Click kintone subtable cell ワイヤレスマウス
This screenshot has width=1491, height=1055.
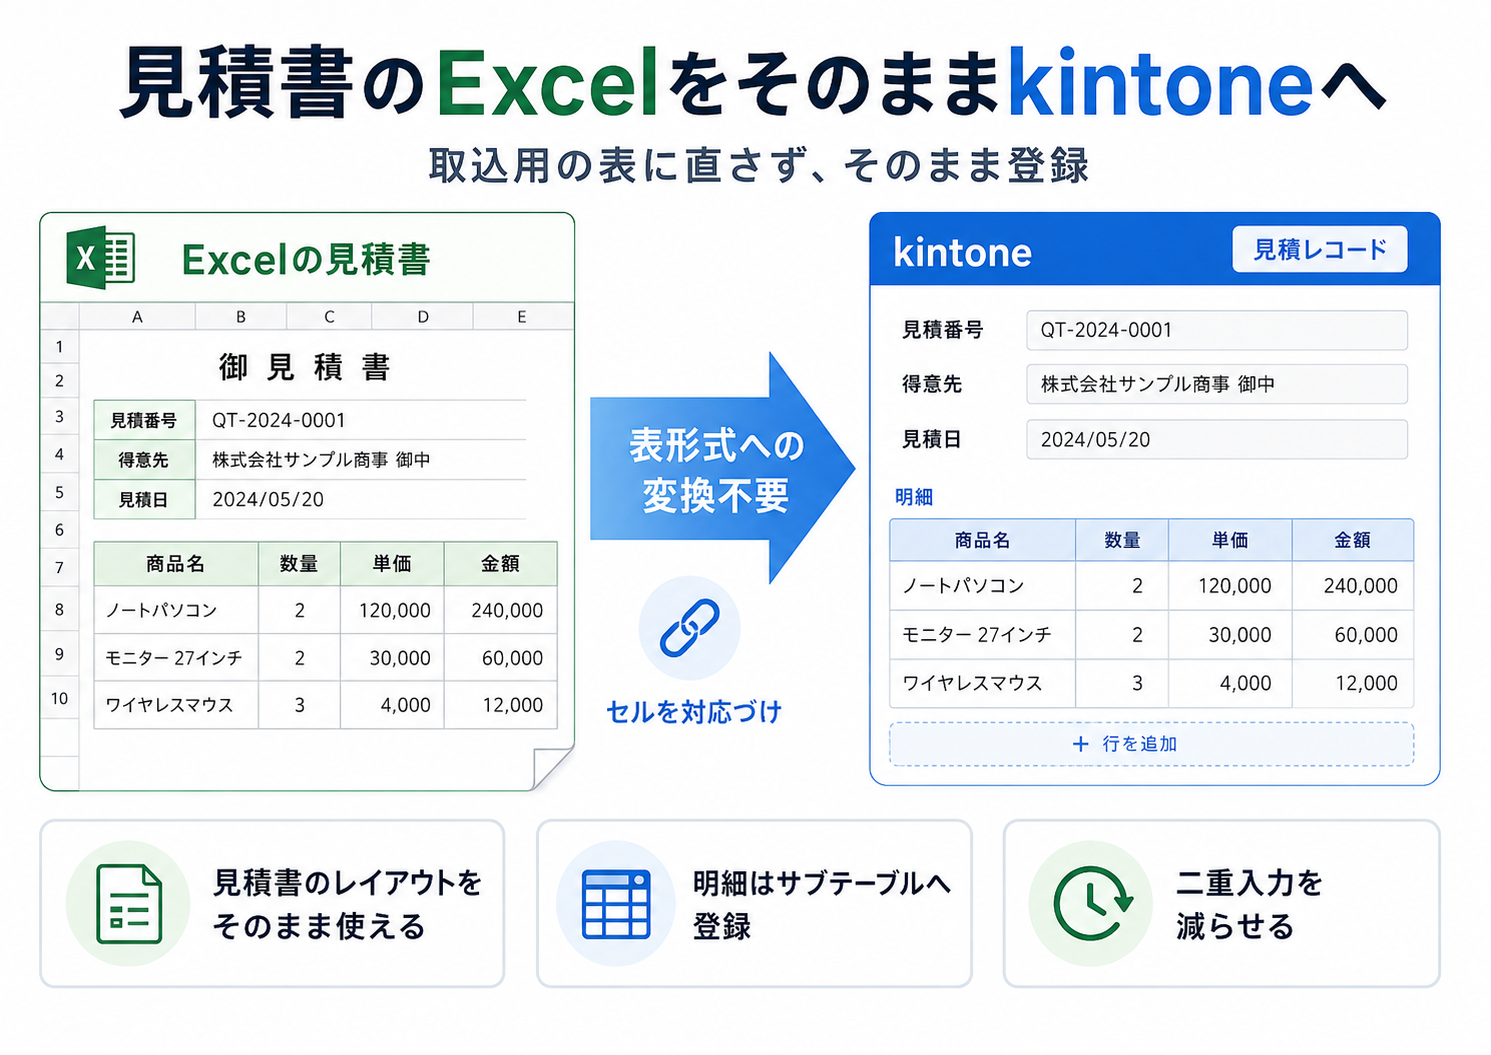(982, 684)
